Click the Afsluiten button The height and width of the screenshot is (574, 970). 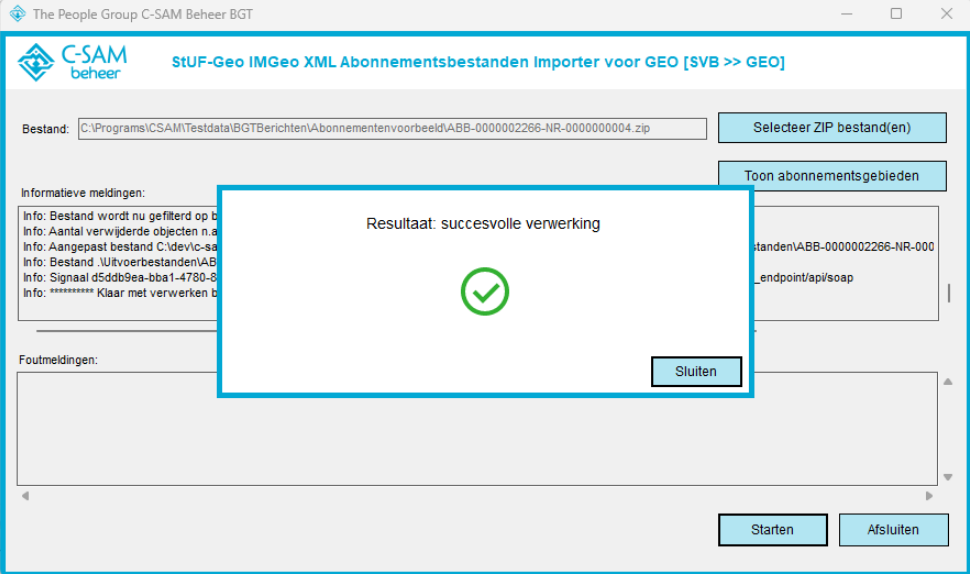[893, 529]
